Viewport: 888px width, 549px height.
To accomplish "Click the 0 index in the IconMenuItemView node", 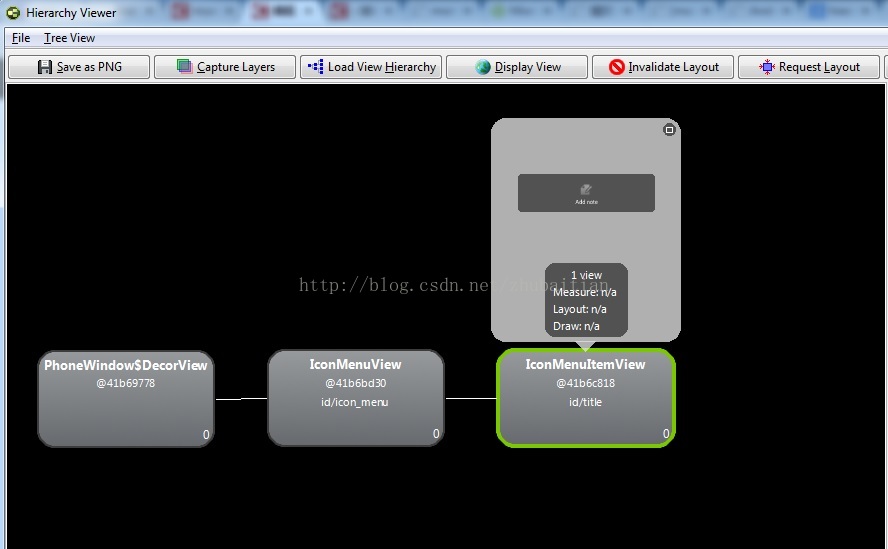I will [666, 433].
